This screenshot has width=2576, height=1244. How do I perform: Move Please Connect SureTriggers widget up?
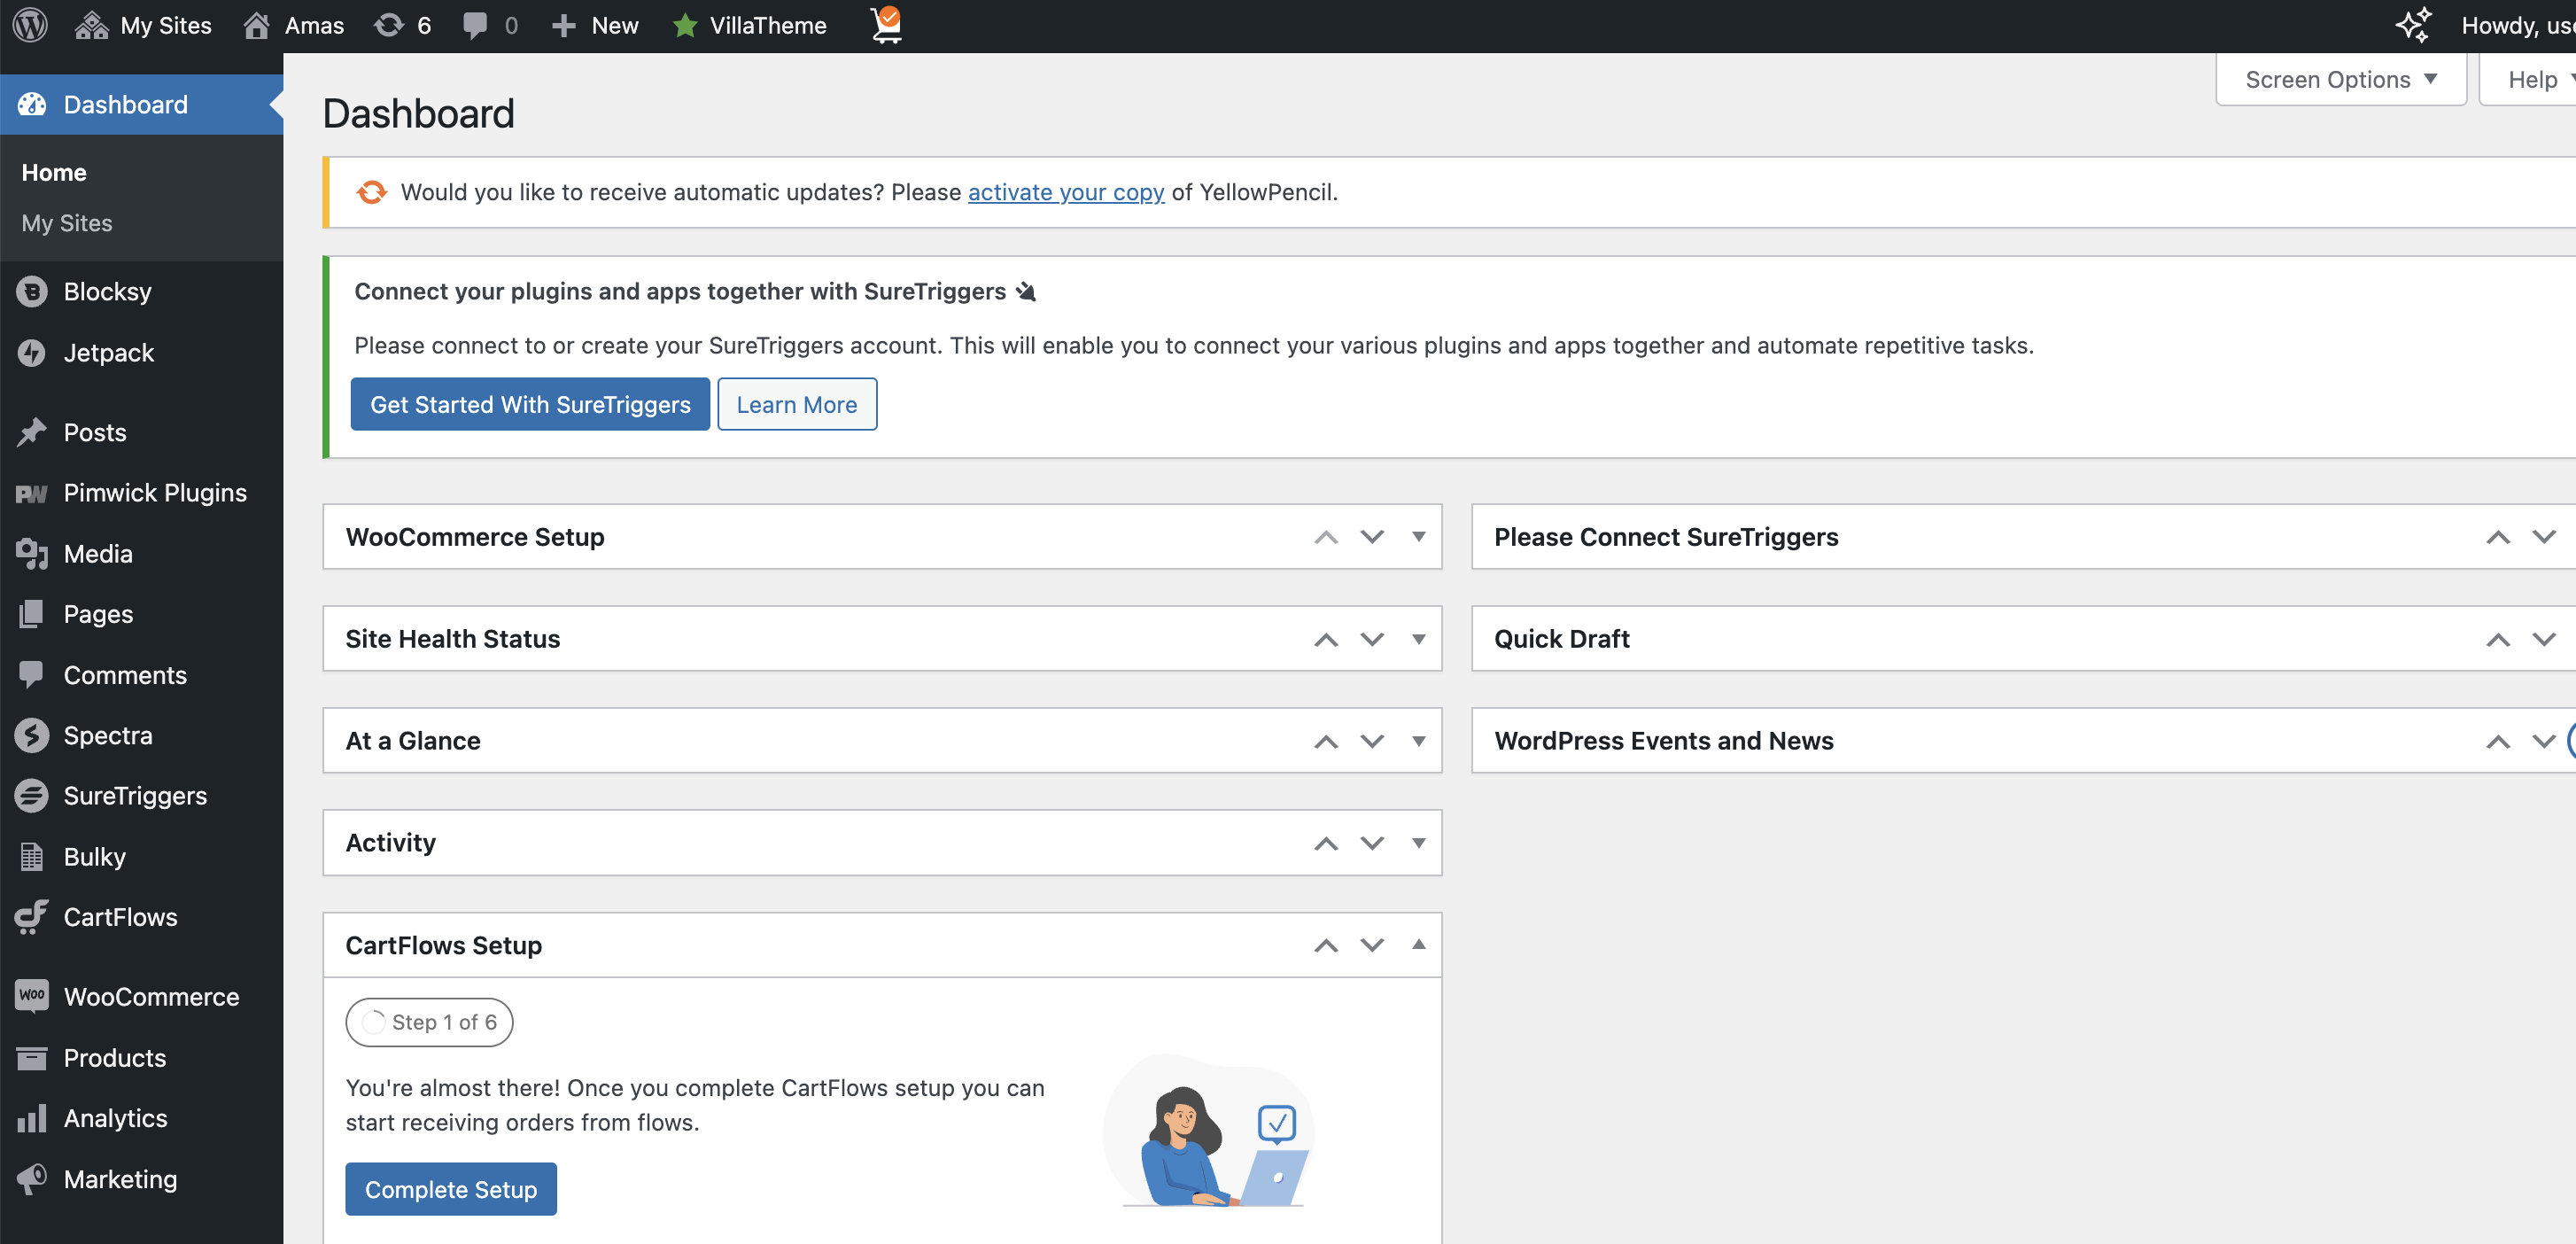point(2498,537)
